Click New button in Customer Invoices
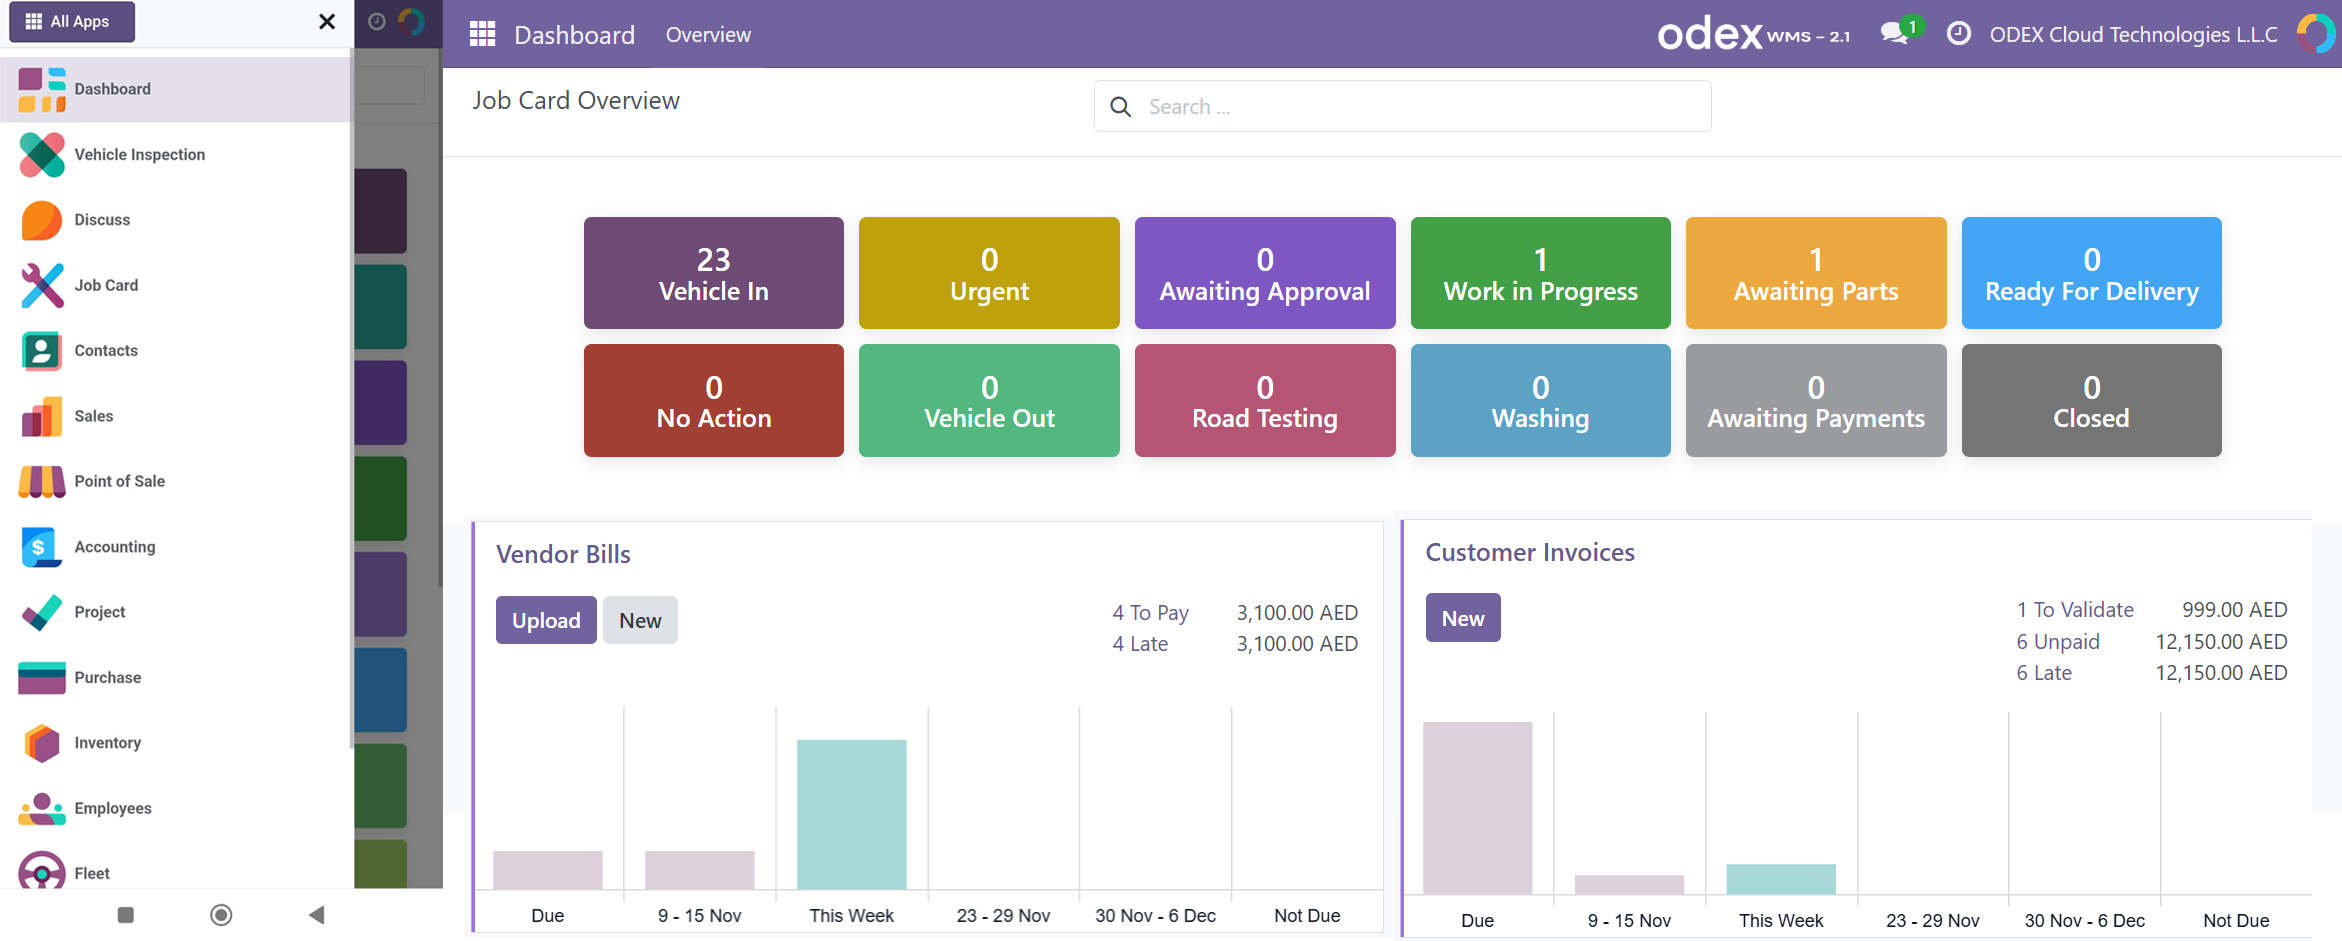 pyautogui.click(x=1462, y=618)
